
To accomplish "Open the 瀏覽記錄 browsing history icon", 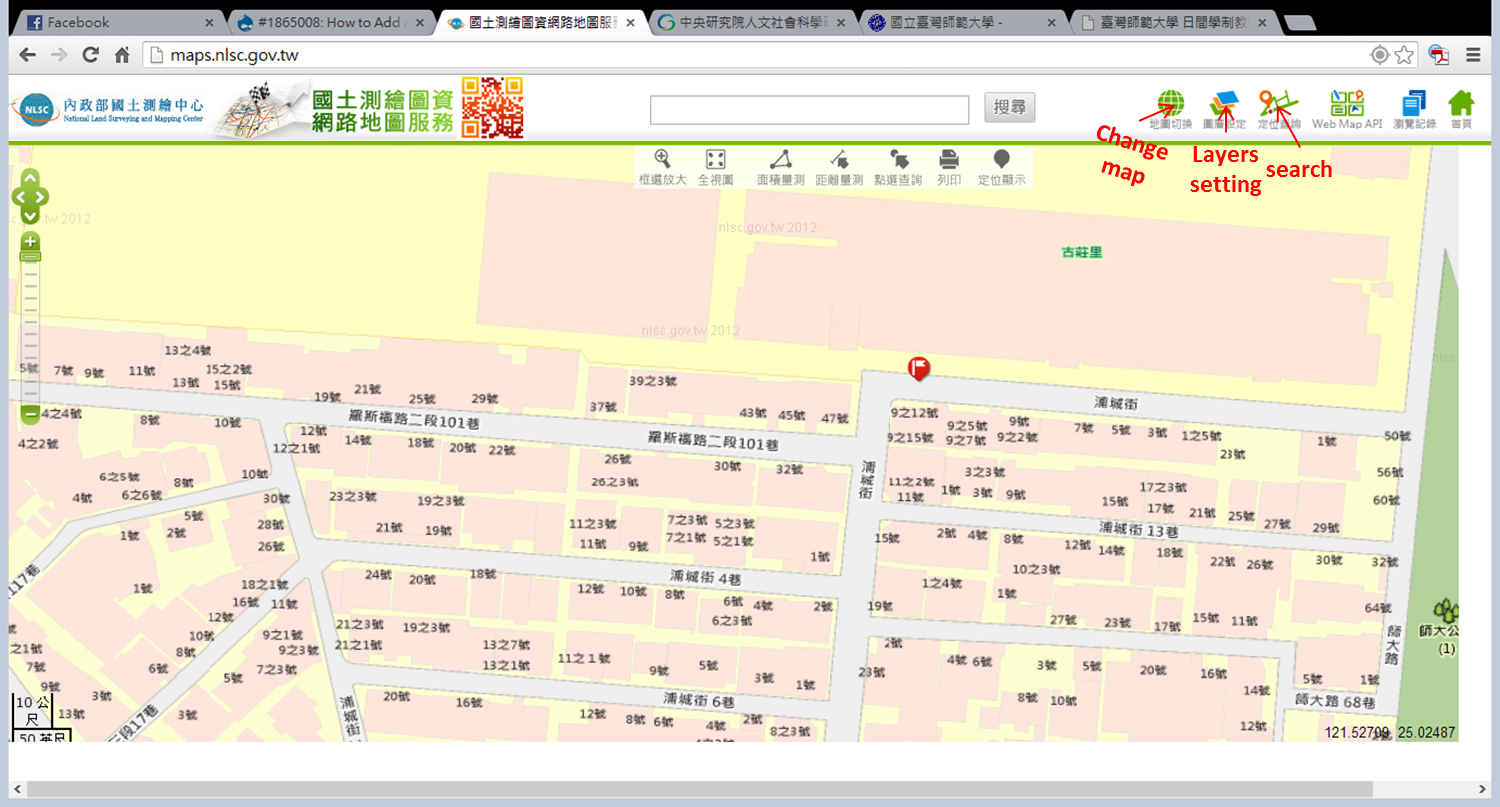I will (x=1414, y=109).
